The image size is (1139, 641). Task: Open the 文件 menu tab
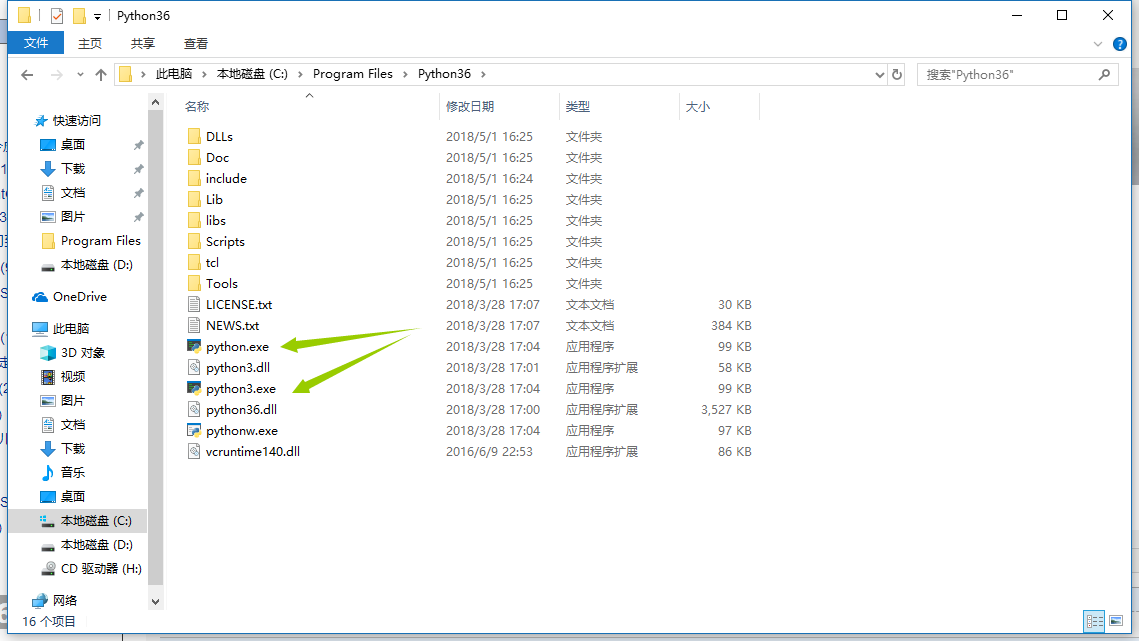click(x=36, y=43)
